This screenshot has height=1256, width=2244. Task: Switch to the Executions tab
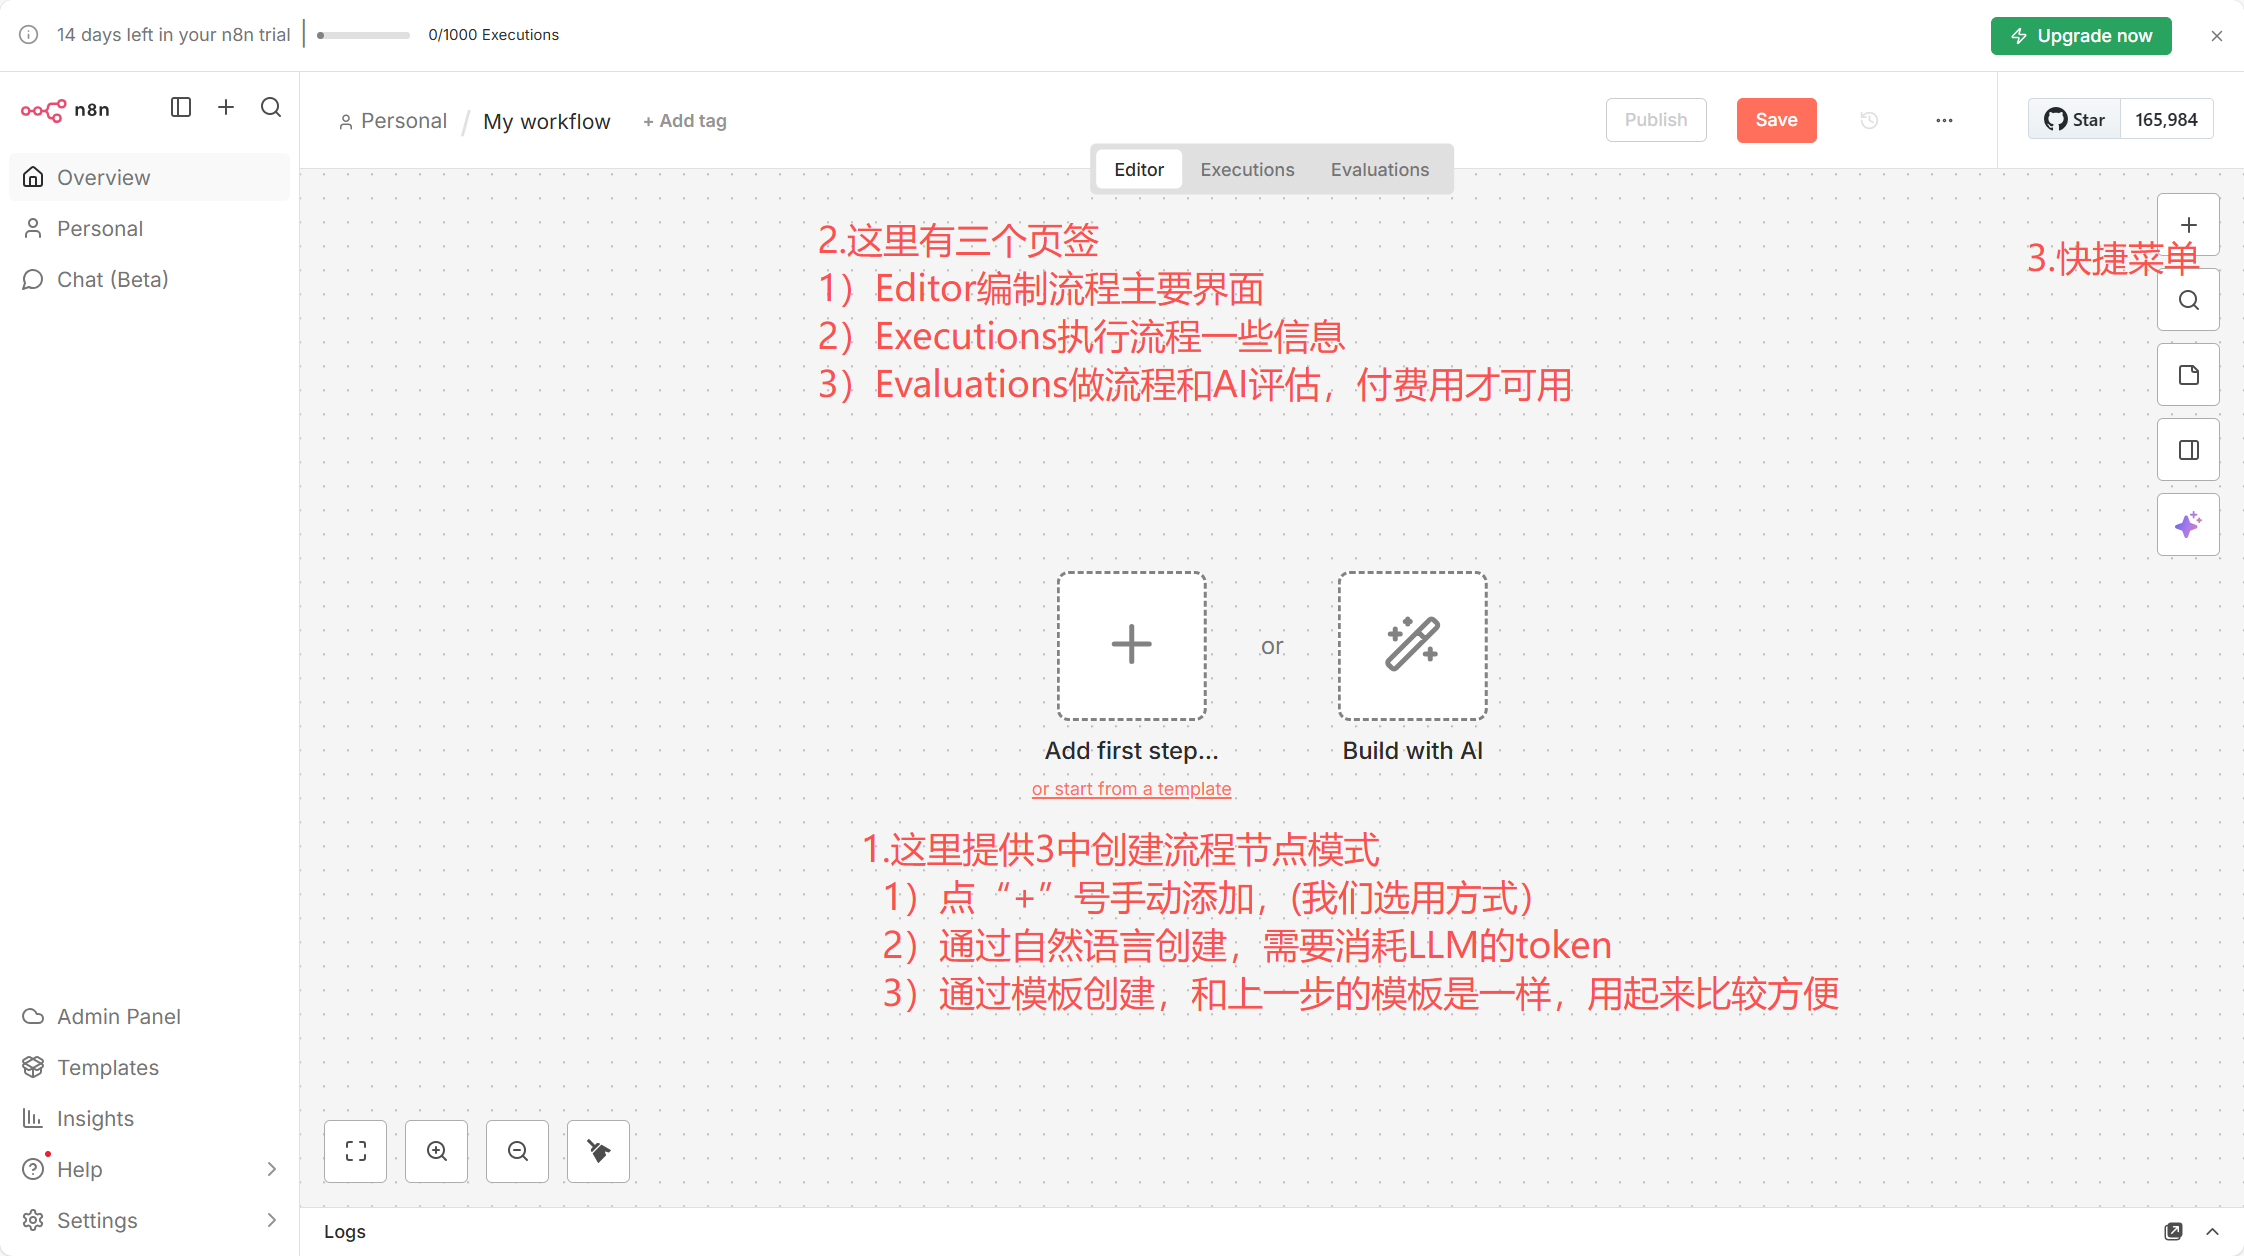coord(1247,170)
